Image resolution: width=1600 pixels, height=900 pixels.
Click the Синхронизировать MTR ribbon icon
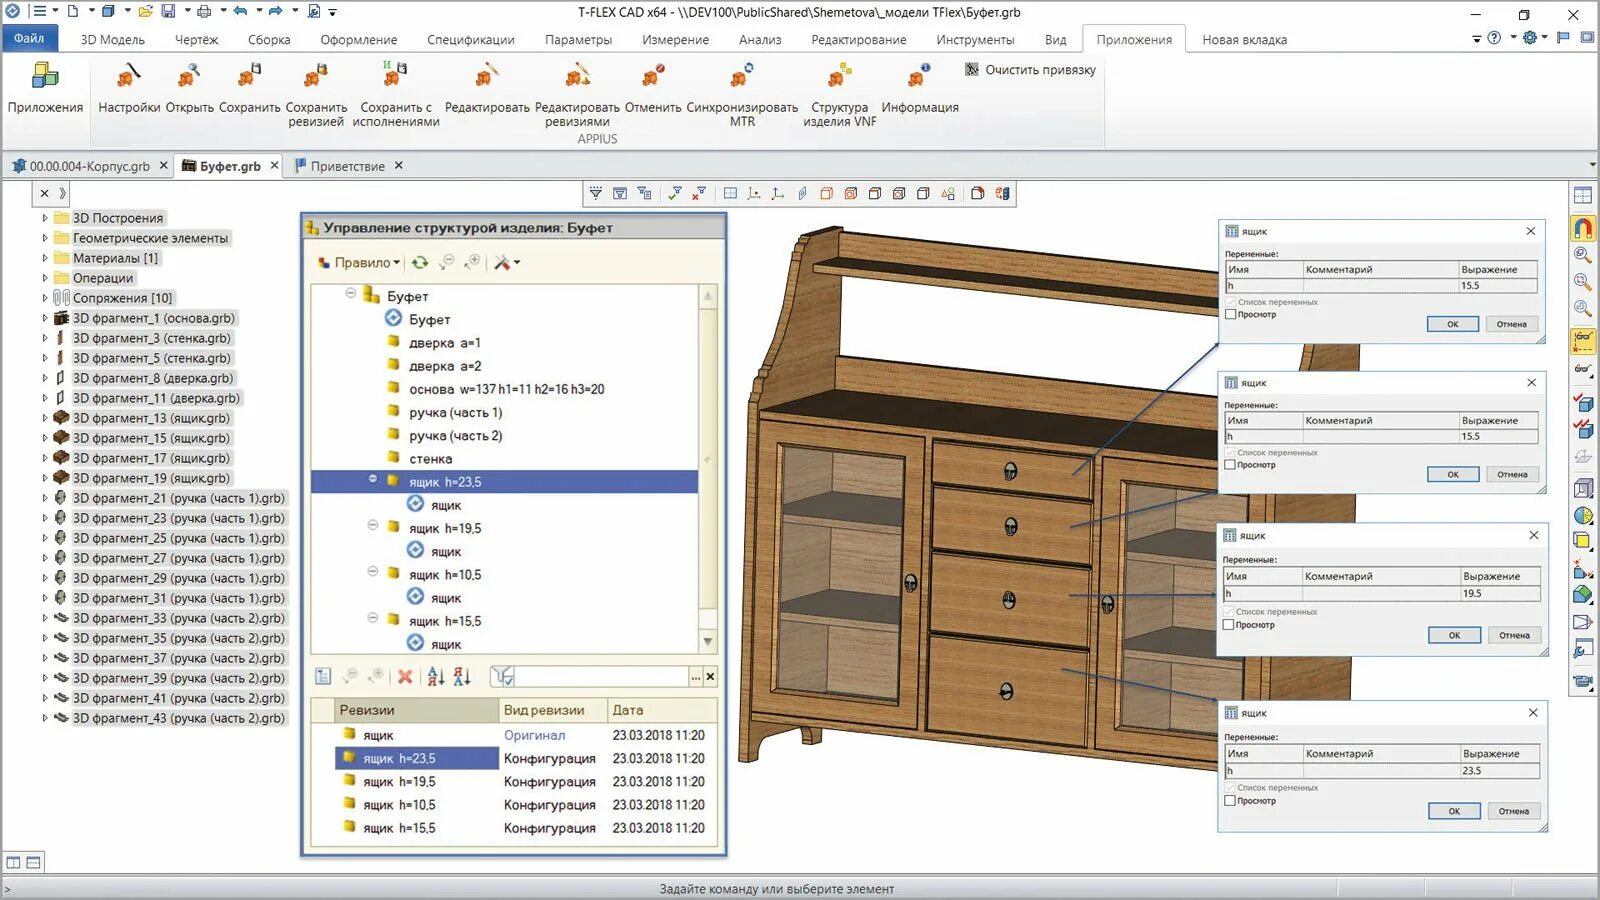click(741, 77)
